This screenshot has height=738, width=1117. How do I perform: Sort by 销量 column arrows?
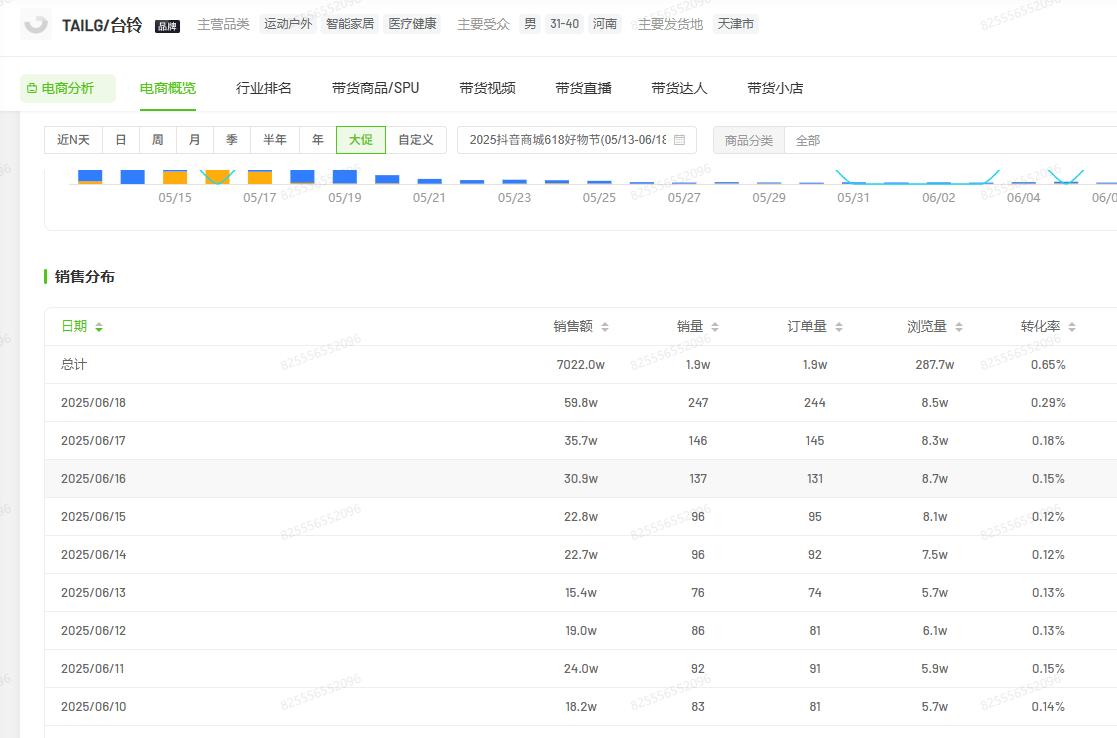point(714,327)
